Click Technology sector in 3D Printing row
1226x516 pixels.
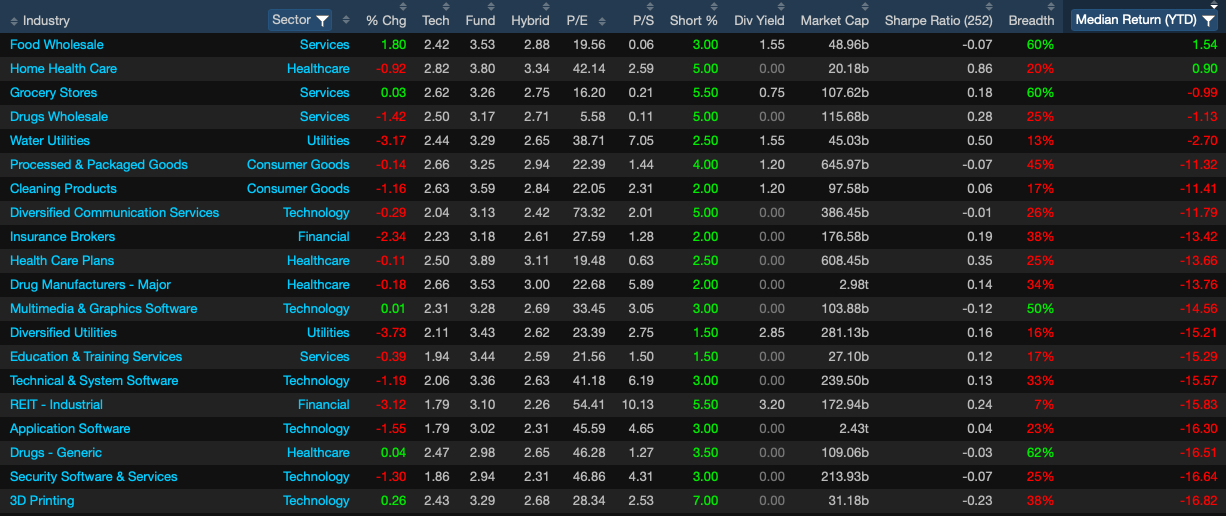(x=316, y=501)
